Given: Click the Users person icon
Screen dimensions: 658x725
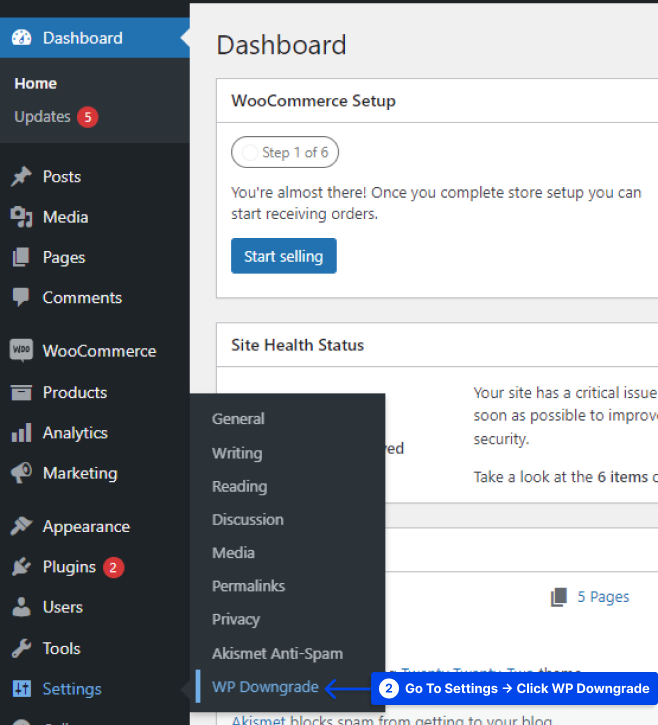Looking at the screenshot, I should tap(21, 607).
